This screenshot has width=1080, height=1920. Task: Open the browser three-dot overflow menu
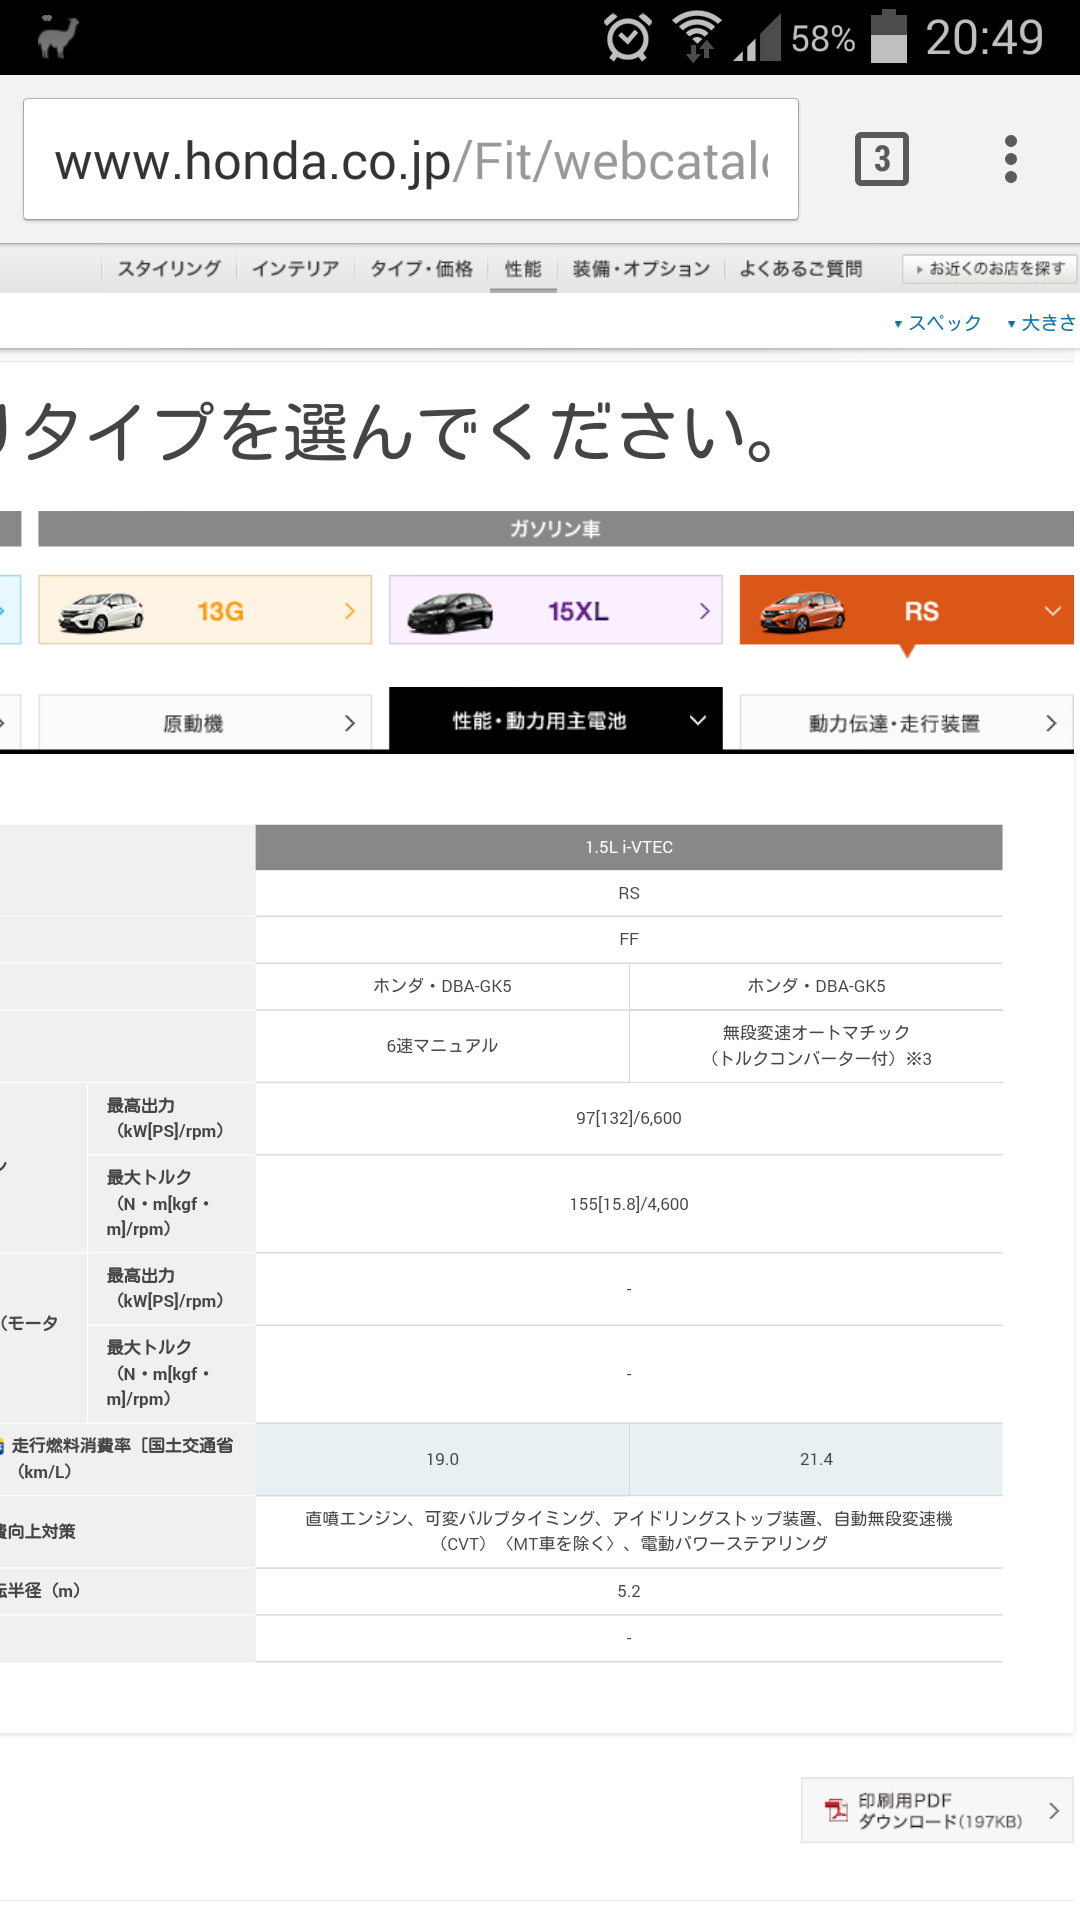1010,159
